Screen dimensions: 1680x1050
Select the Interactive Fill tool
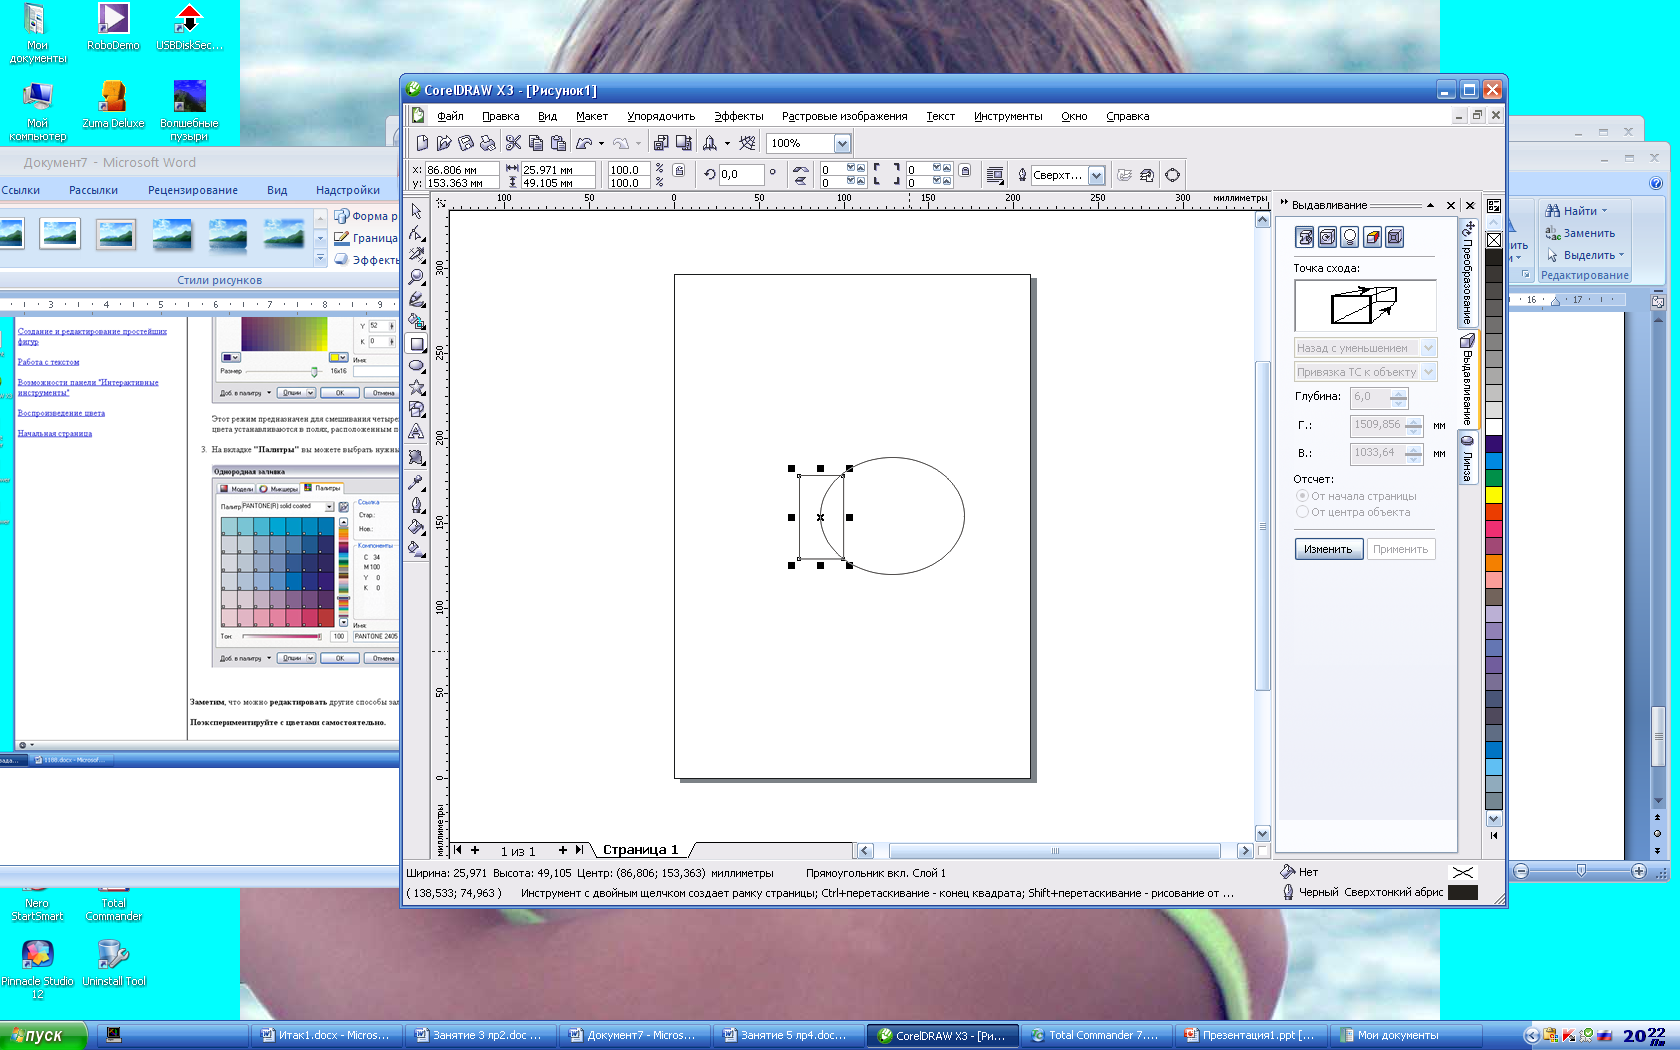pyautogui.click(x=417, y=548)
